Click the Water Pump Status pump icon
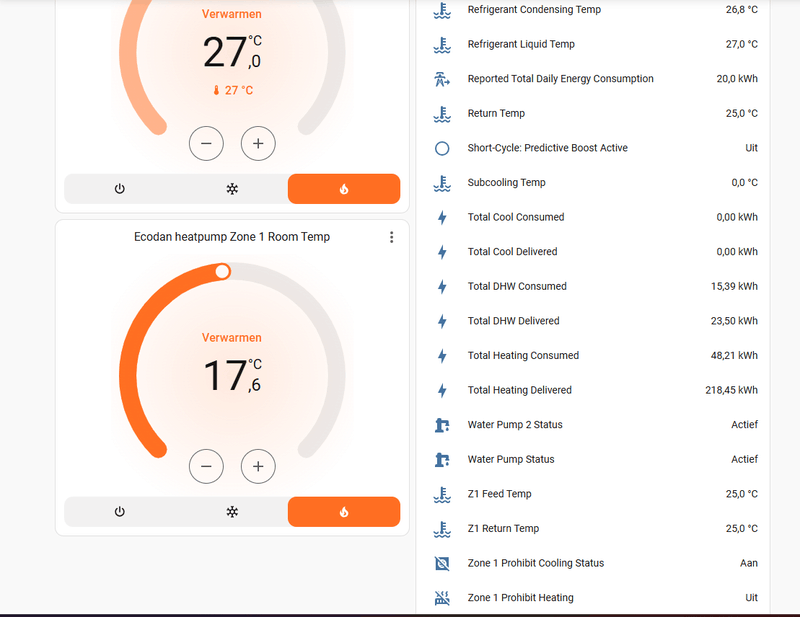The image size is (800, 617). tap(442, 459)
